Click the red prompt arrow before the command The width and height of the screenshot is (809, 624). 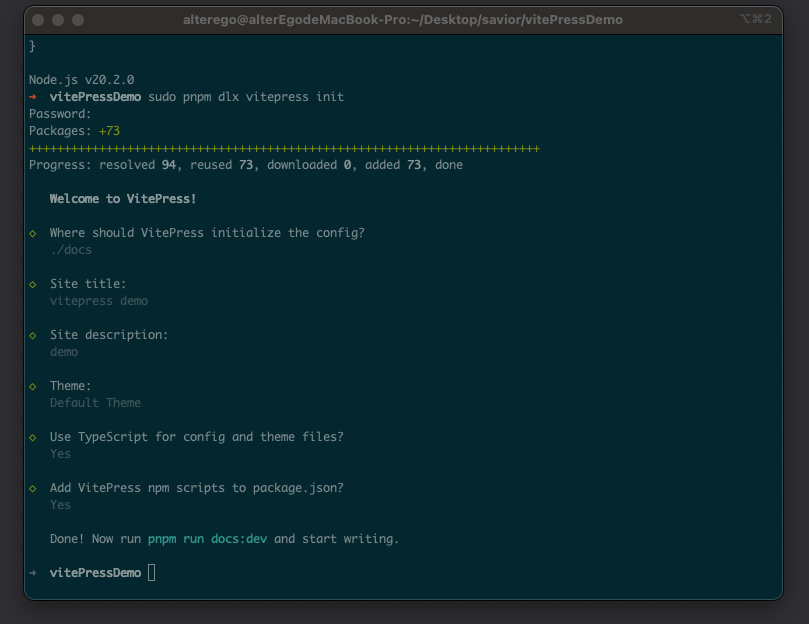pyautogui.click(x=33, y=97)
